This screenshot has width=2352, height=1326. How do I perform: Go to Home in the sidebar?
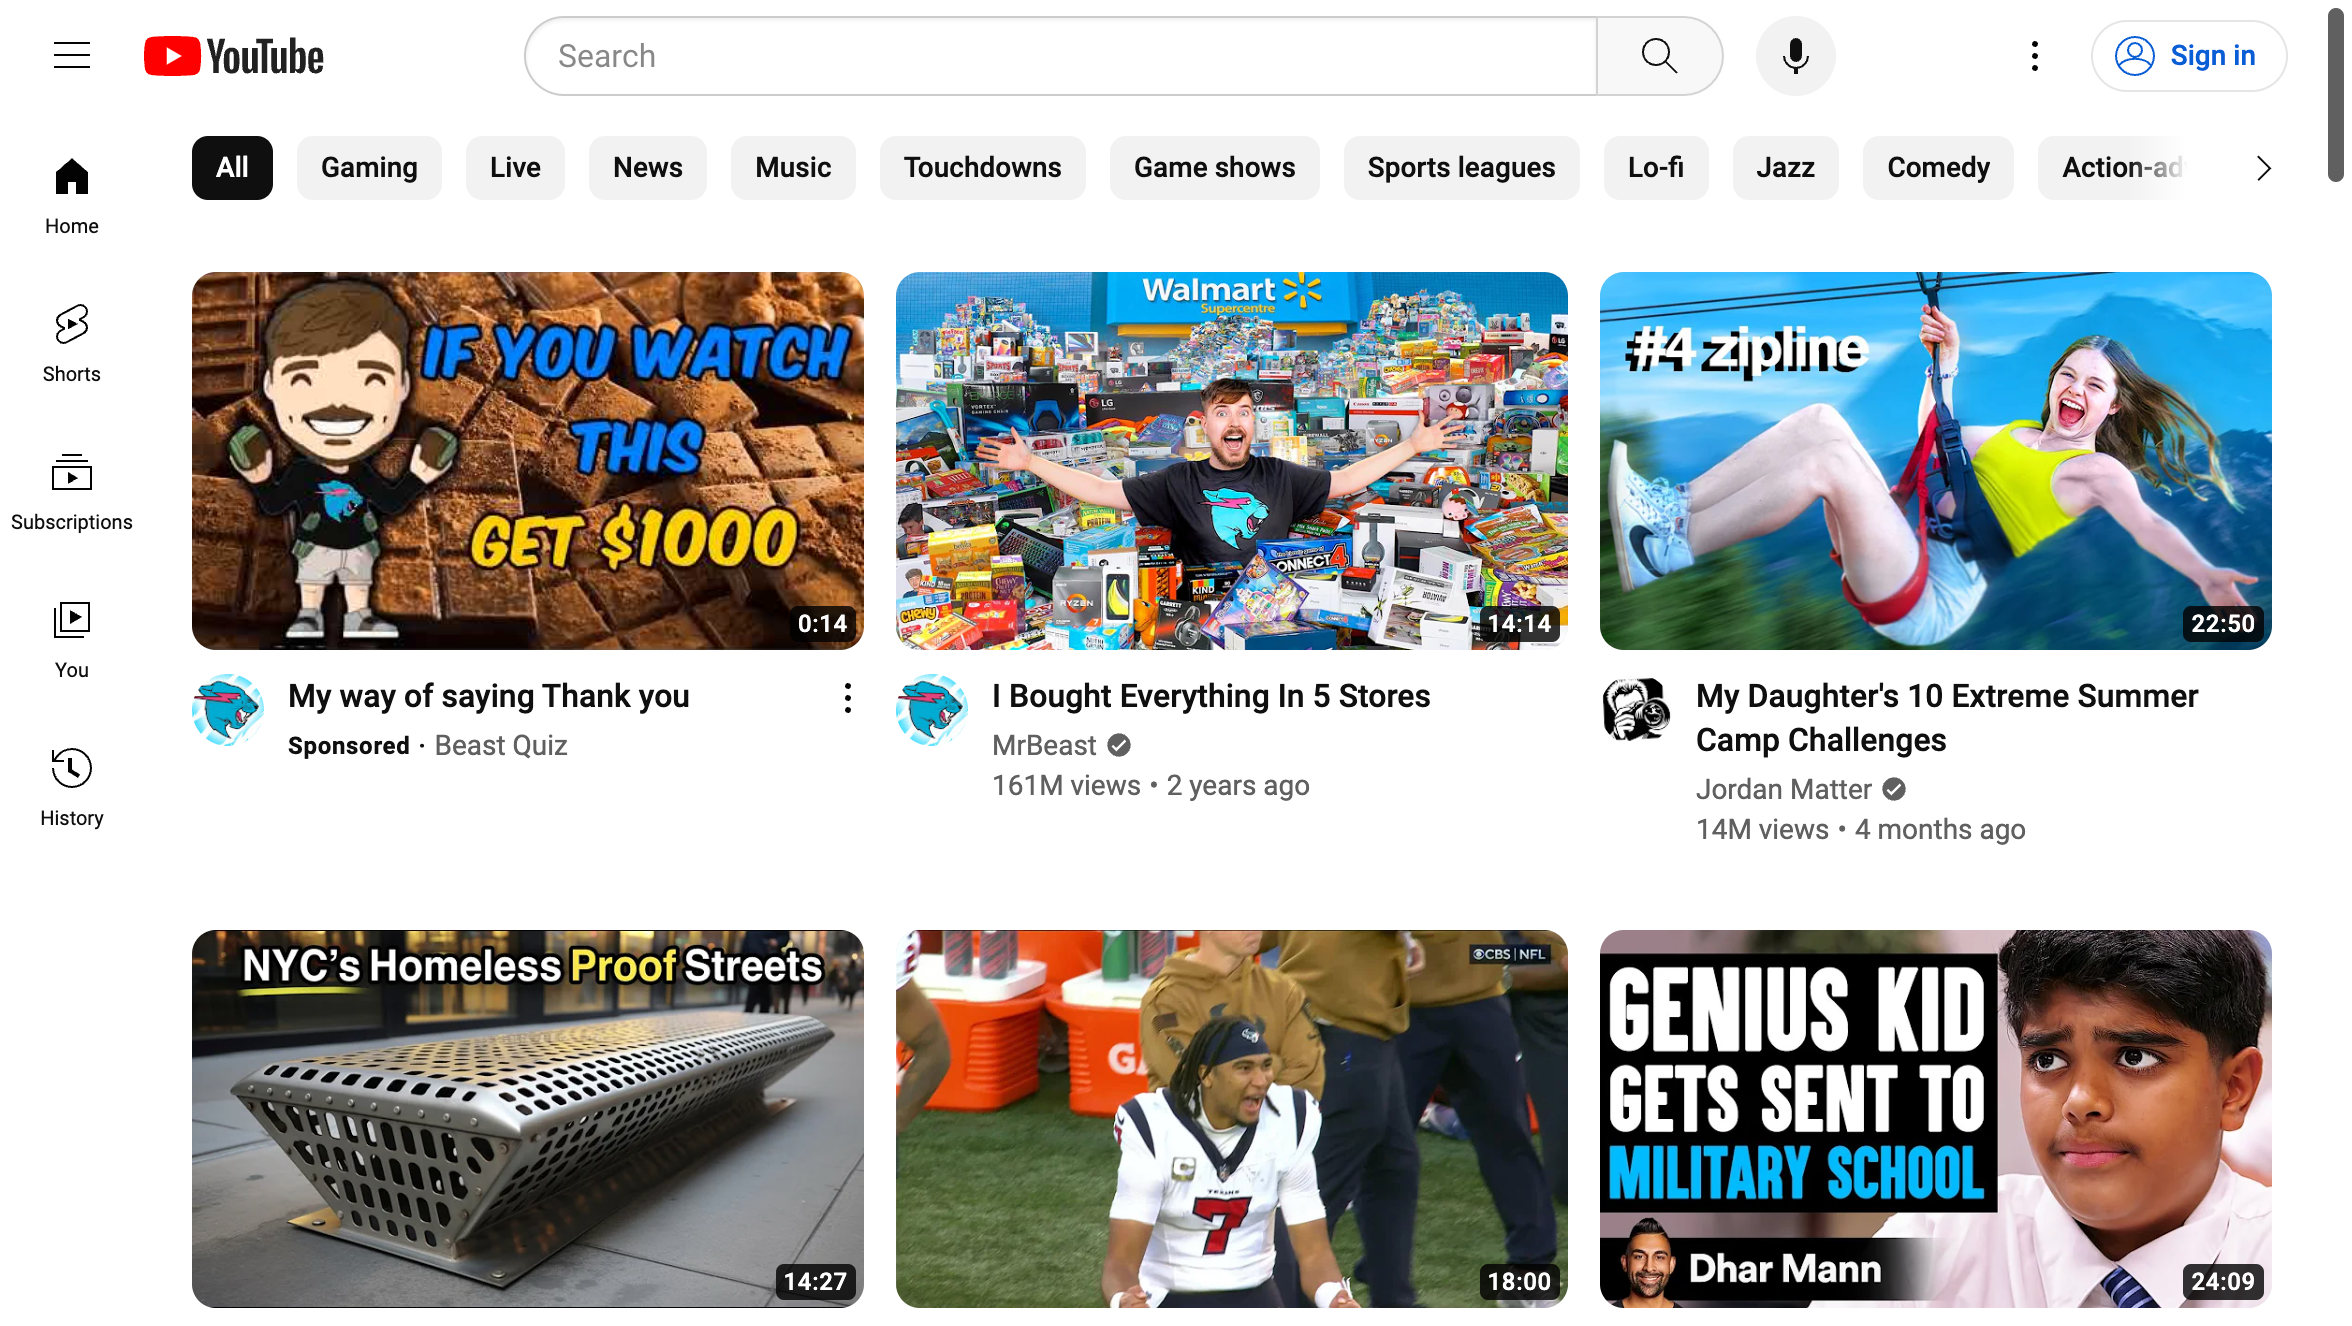click(x=72, y=195)
